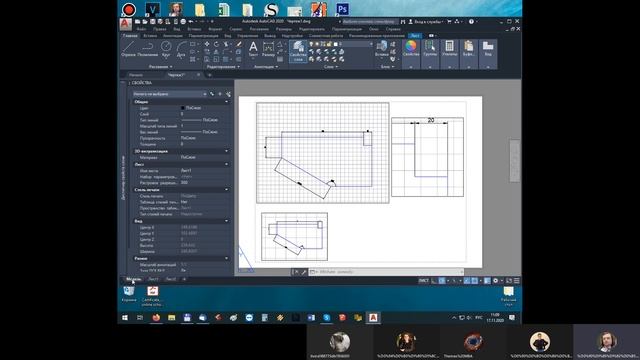This screenshot has height=360, width=640.
Task: Expand the Редактирование panel dropdown
Action: pyautogui.click(x=223, y=67)
